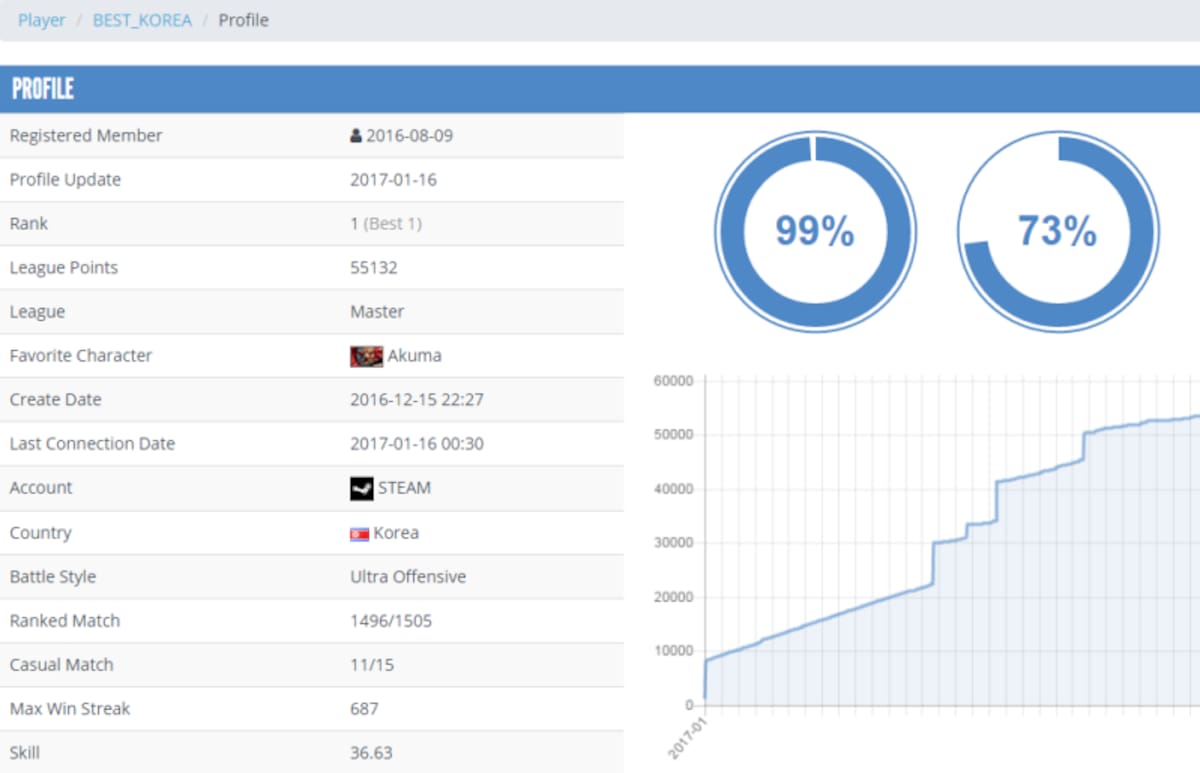The height and width of the screenshot is (773, 1200).
Task: Click the PROFILE section header
Action: pos(600,89)
